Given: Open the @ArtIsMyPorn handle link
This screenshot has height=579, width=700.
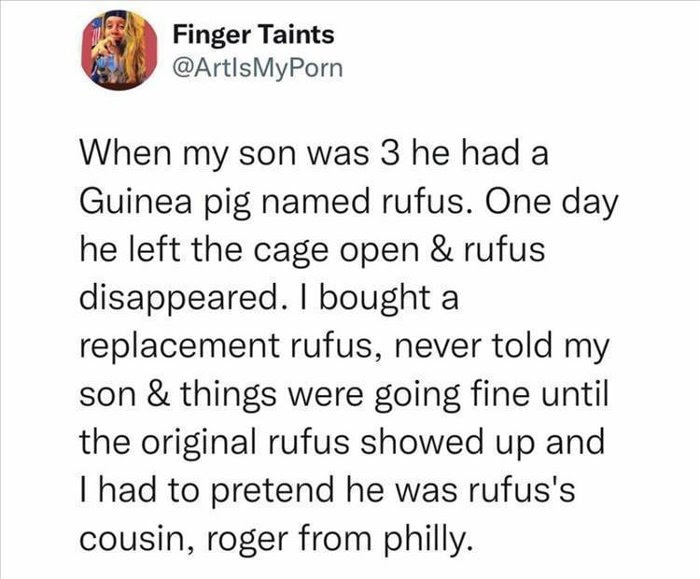Looking at the screenshot, I should pyautogui.click(x=258, y=68).
